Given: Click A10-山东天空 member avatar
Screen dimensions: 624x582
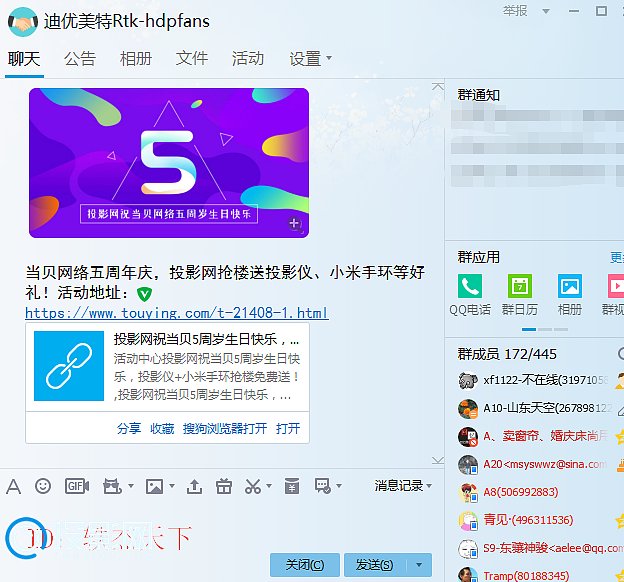Looking at the screenshot, I should (x=468, y=408).
